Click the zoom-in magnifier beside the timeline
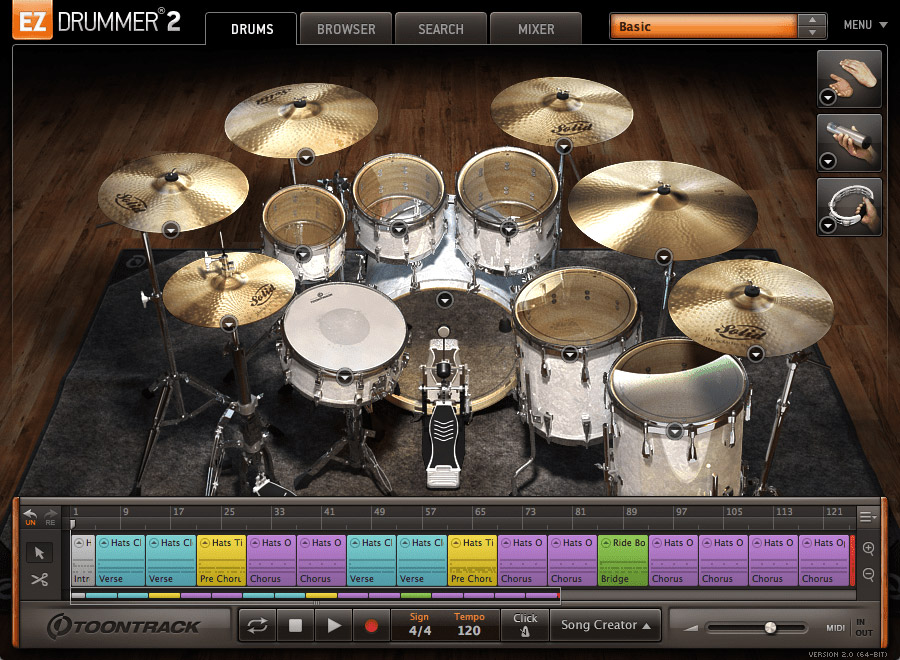This screenshot has height=660, width=900. coord(868,549)
